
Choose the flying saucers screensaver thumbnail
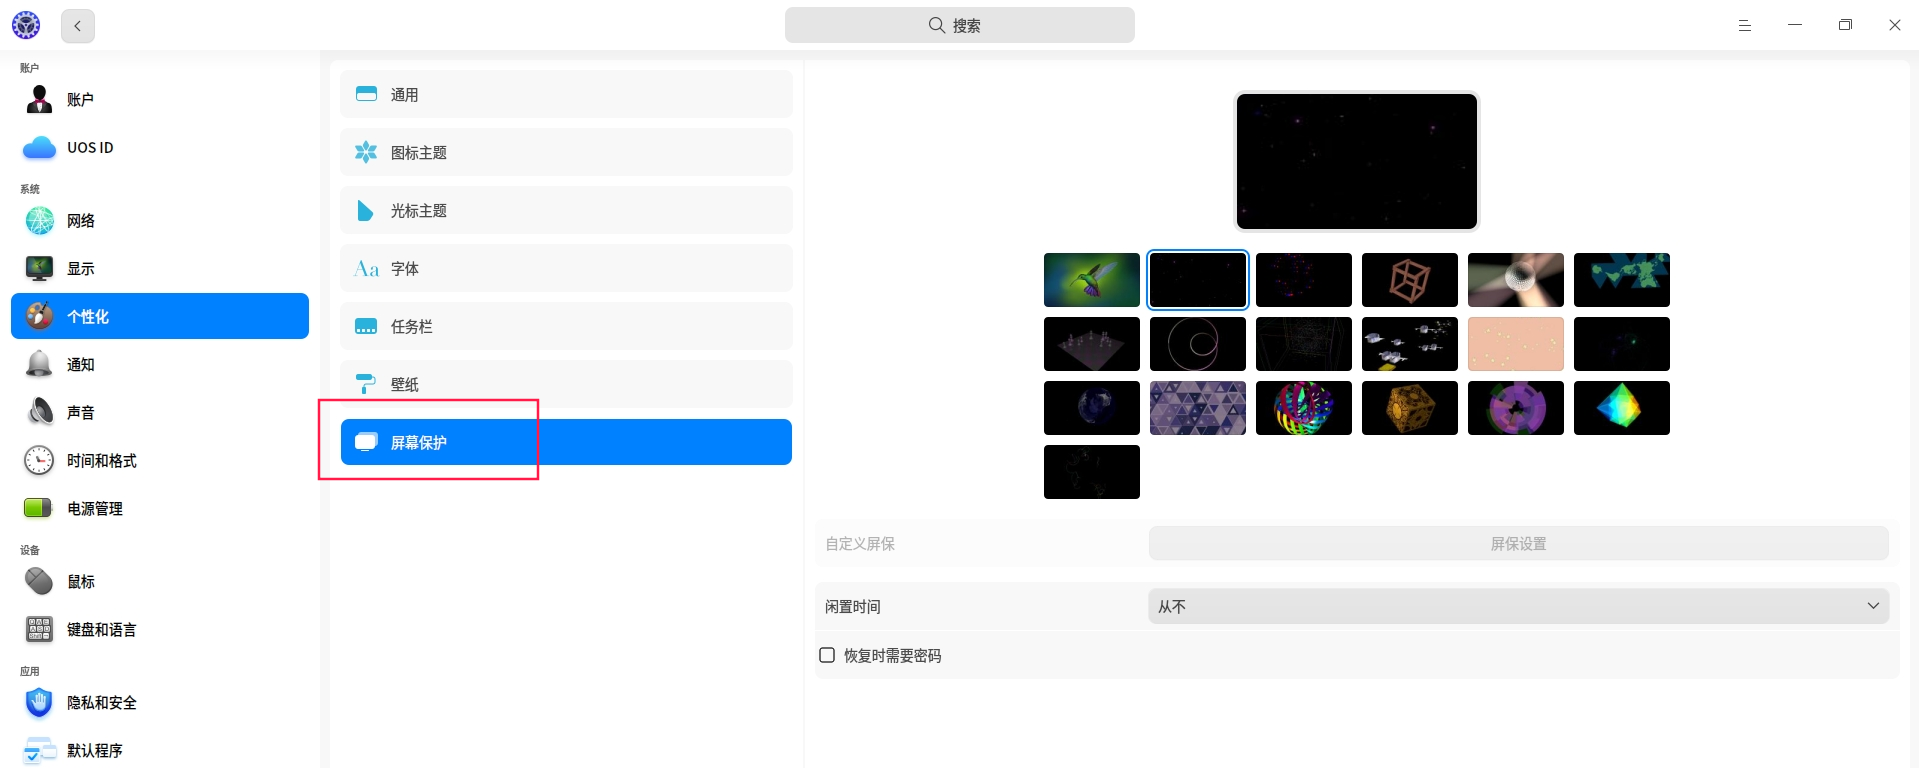1410,344
